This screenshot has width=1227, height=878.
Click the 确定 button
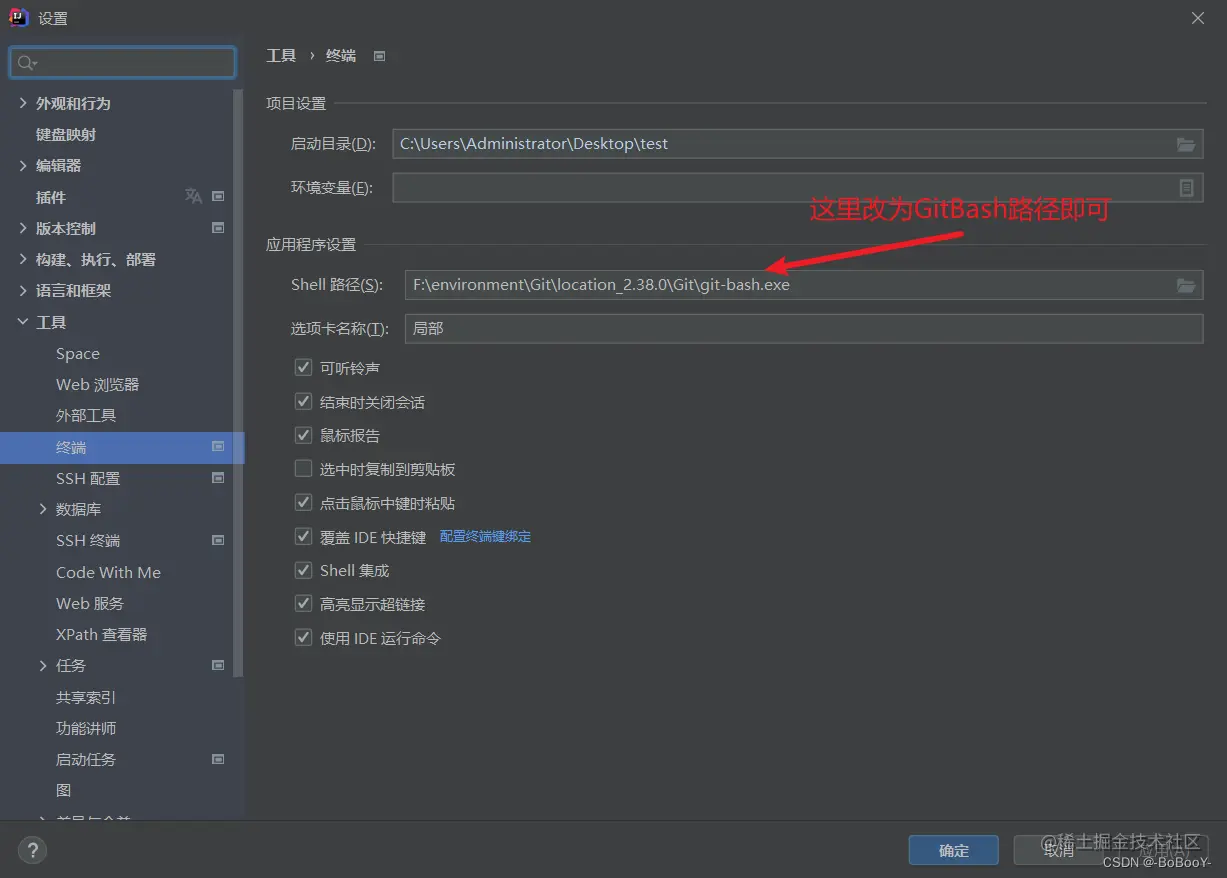pyautogui.click(x=954, y=850)
